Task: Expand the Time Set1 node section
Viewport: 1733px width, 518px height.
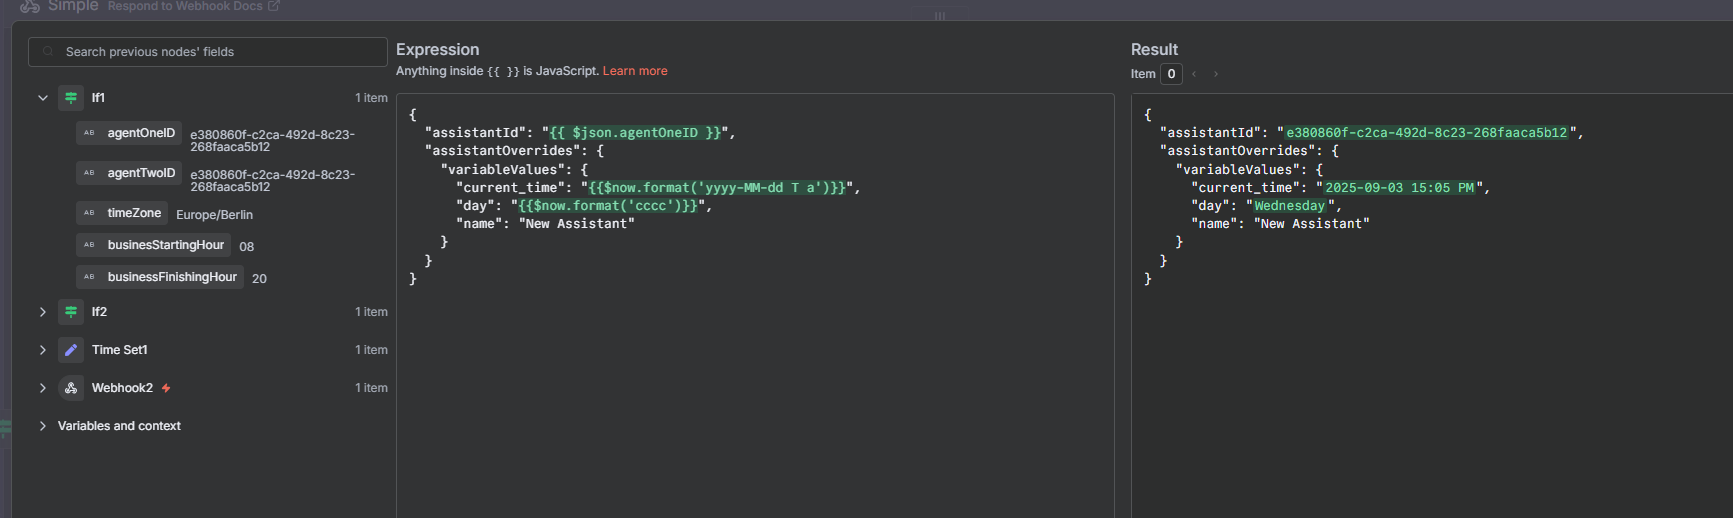Action: pos(43,350)
